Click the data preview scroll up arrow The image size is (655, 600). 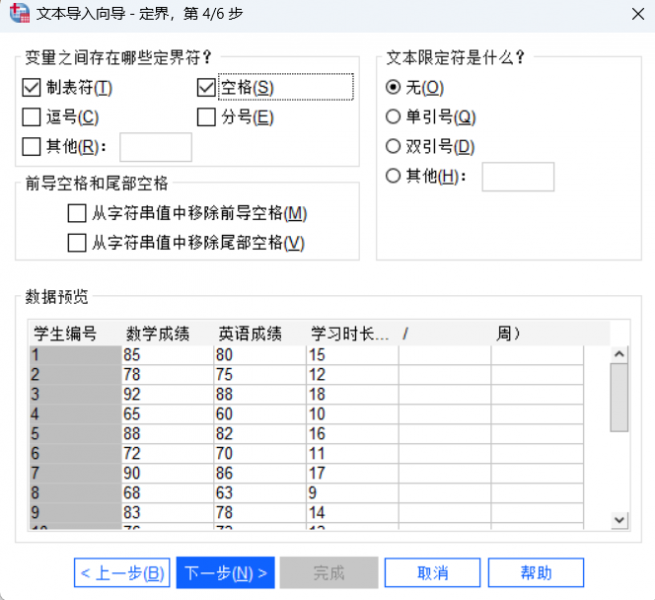pos(619,354)
